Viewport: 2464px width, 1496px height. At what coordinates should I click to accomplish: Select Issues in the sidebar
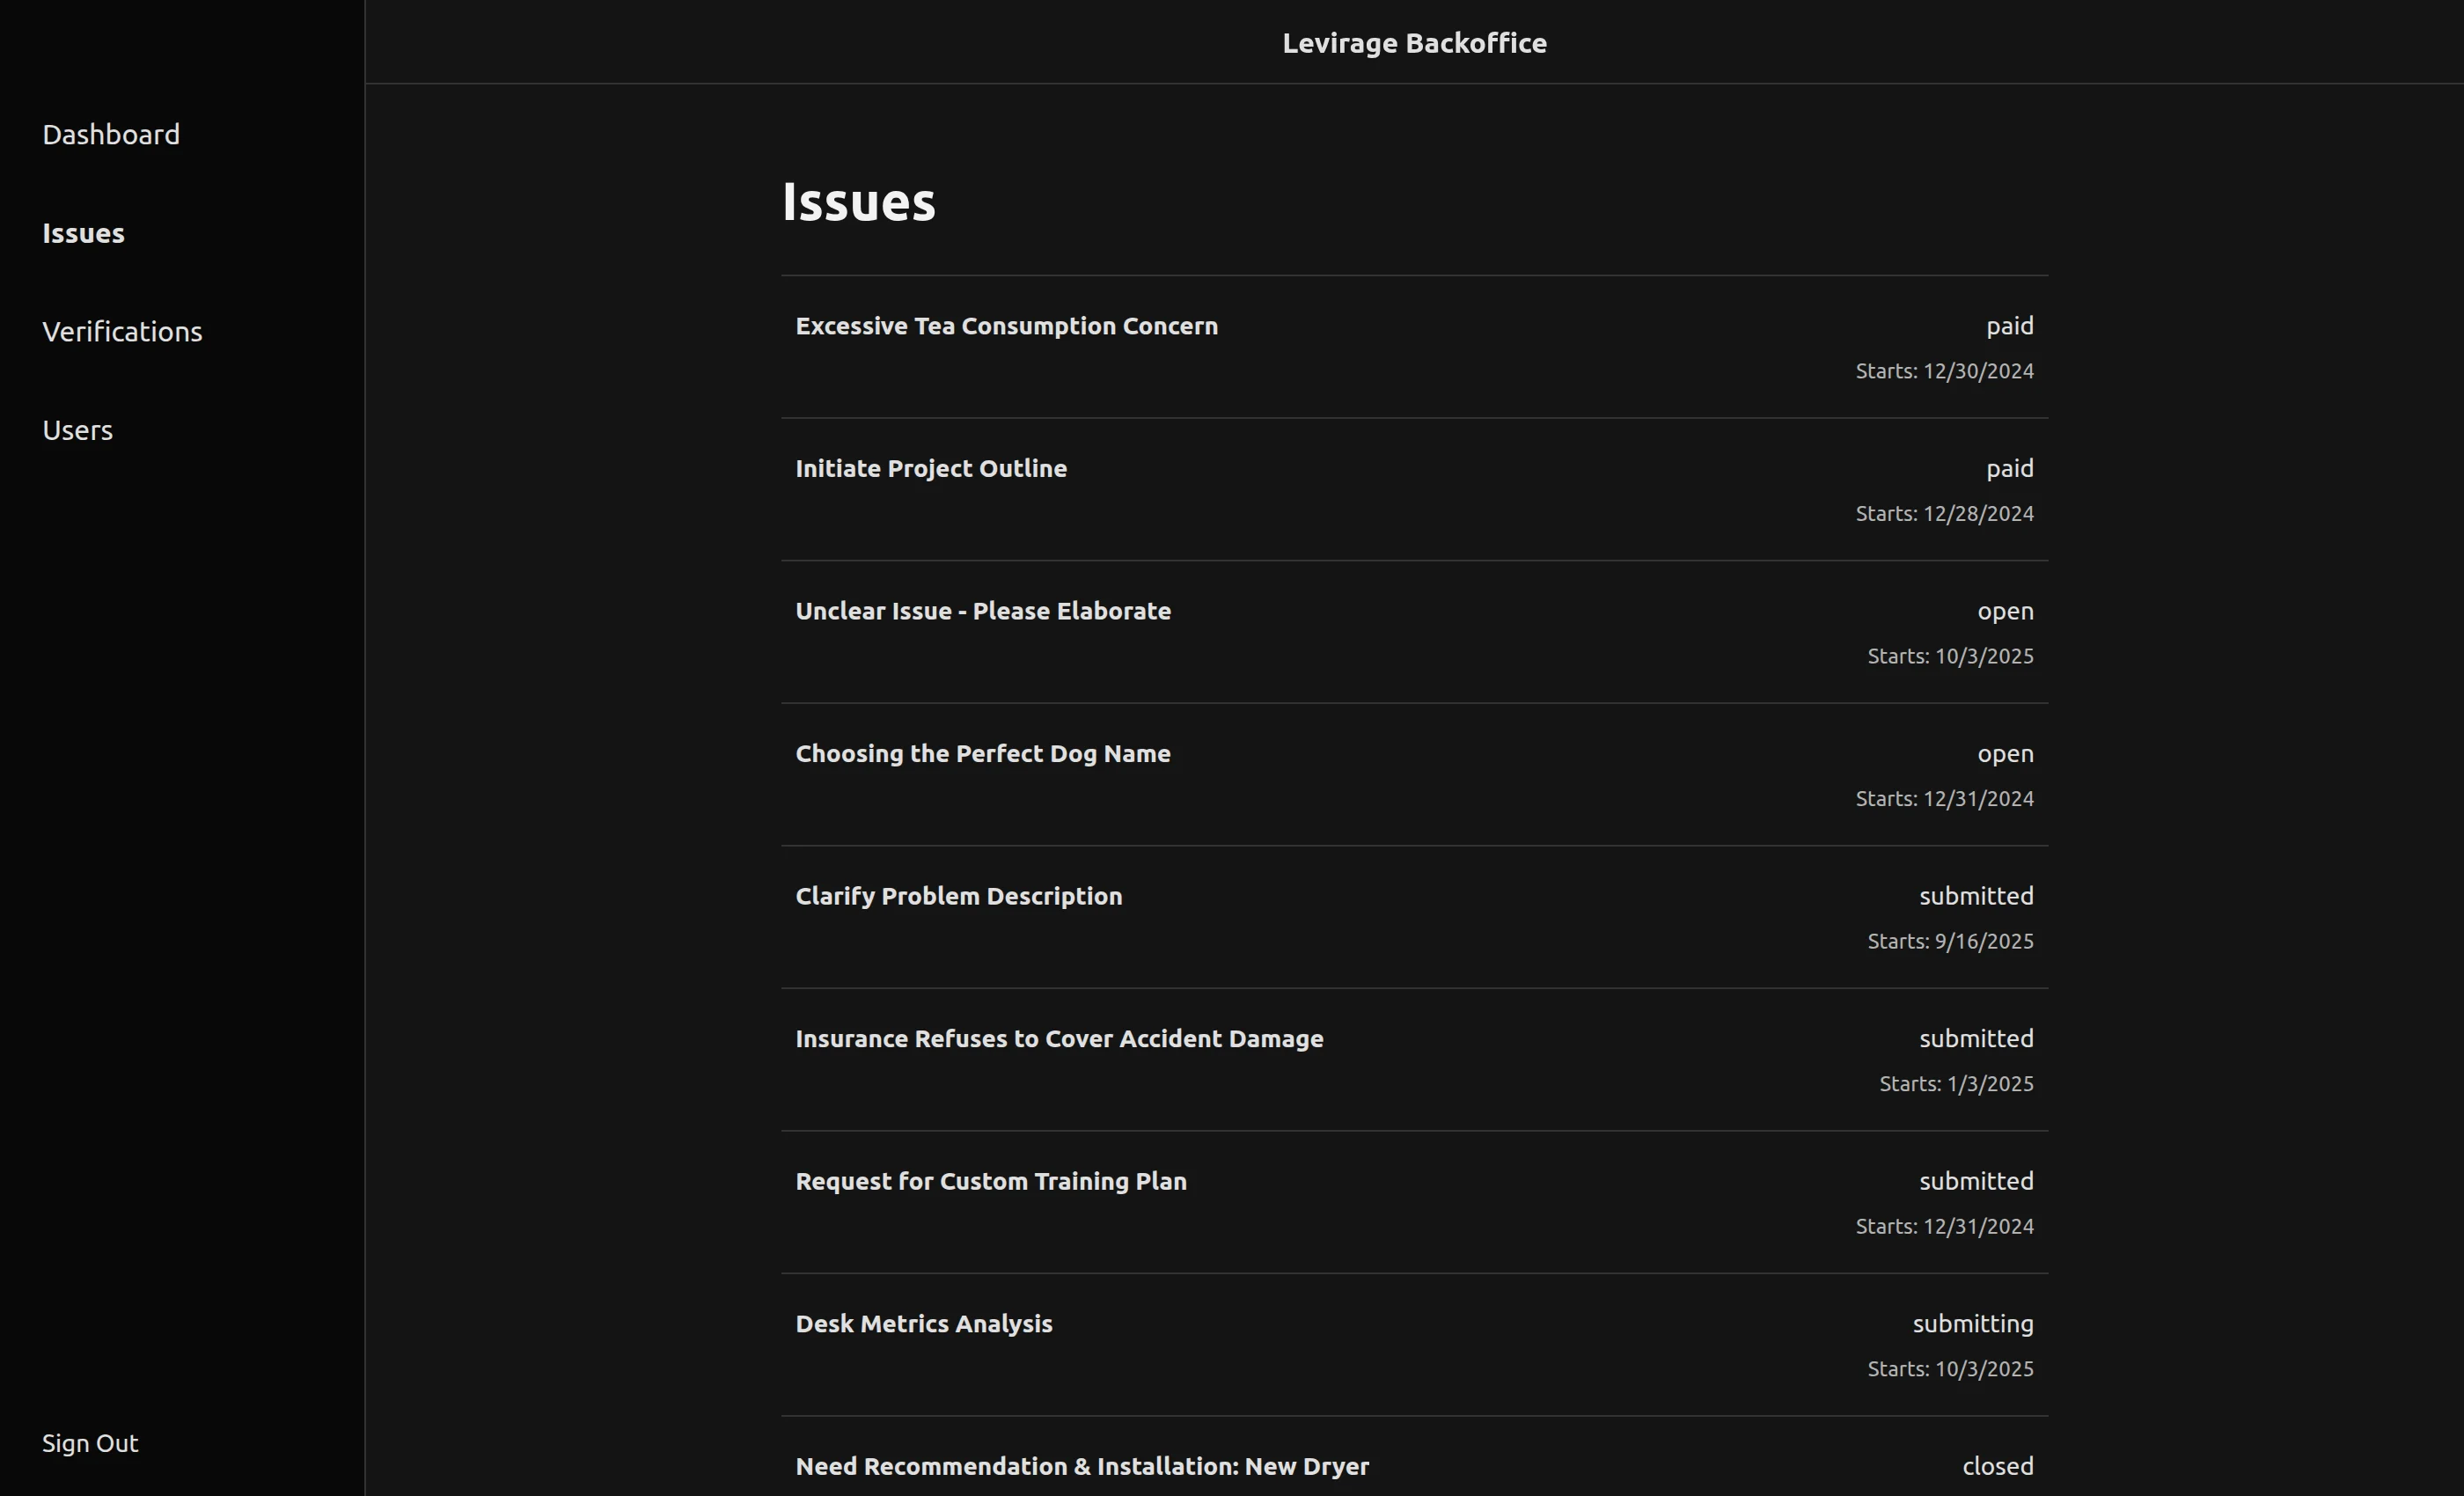click(x=83, y=233)
